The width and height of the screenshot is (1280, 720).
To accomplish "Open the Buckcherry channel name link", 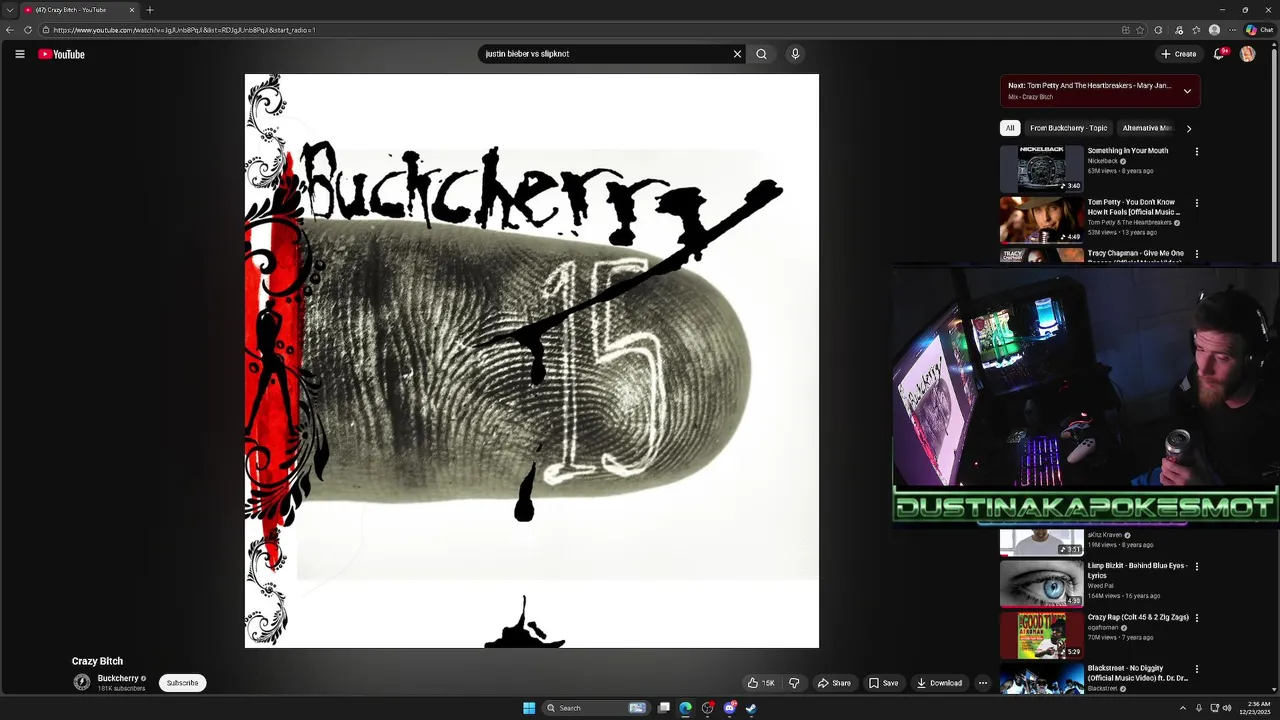I will [118, 678].
